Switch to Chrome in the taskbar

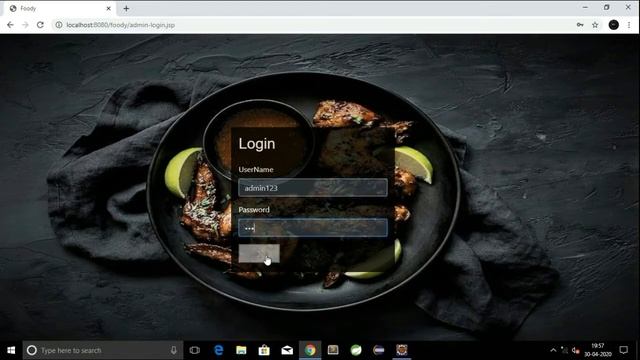[310, 350]
